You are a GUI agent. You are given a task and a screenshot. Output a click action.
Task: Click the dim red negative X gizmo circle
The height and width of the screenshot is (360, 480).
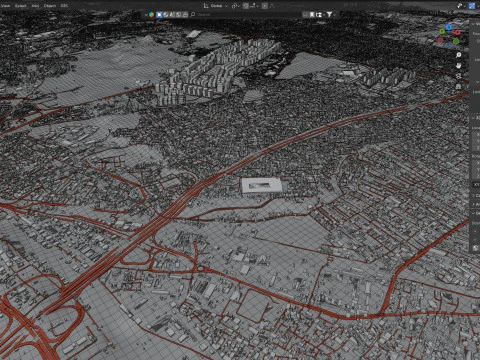440,40
